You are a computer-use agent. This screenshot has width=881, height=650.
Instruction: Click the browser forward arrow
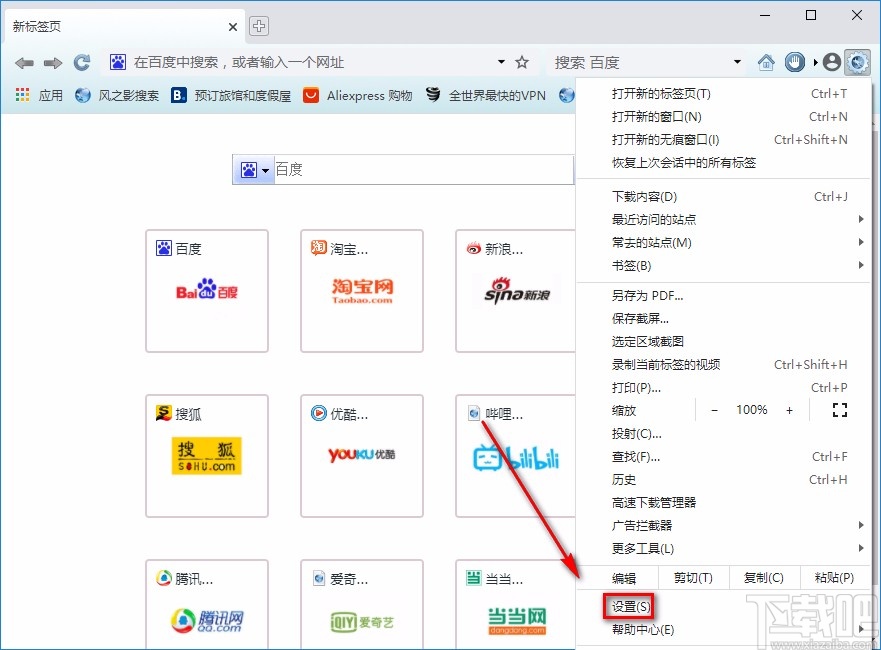53,63
